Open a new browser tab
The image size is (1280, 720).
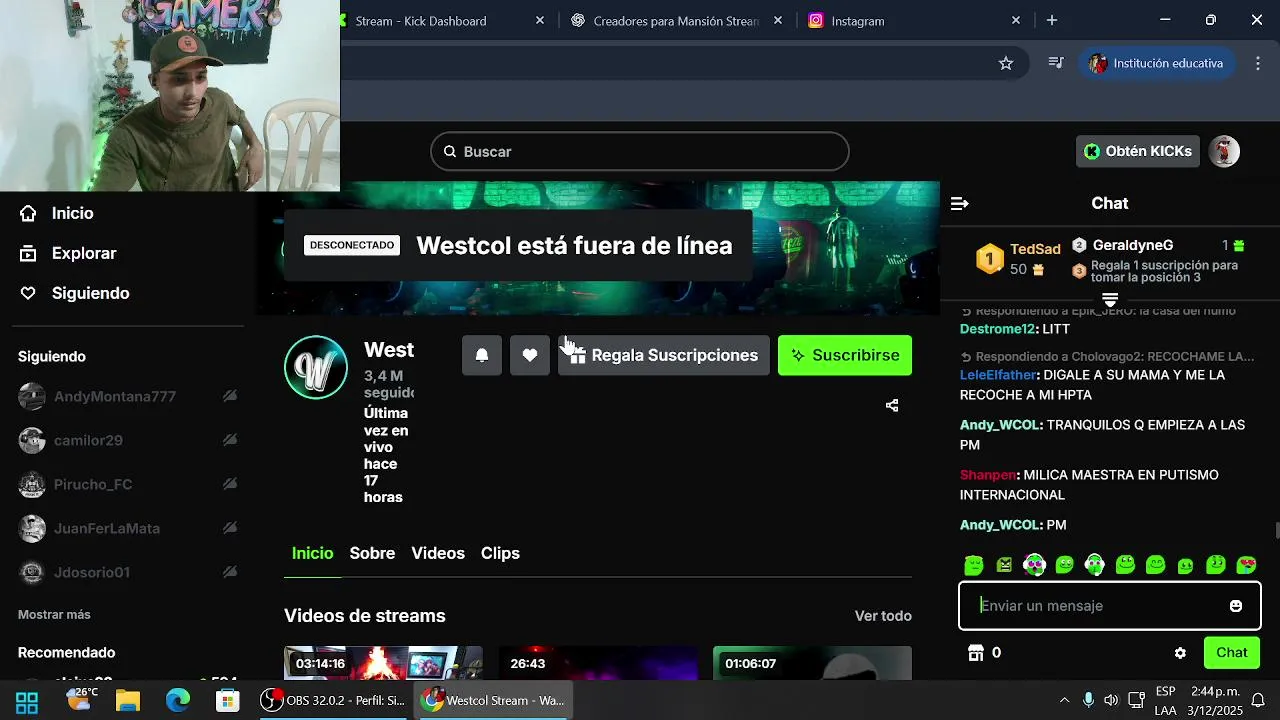pyautogui.click(x=1052, y=20)
